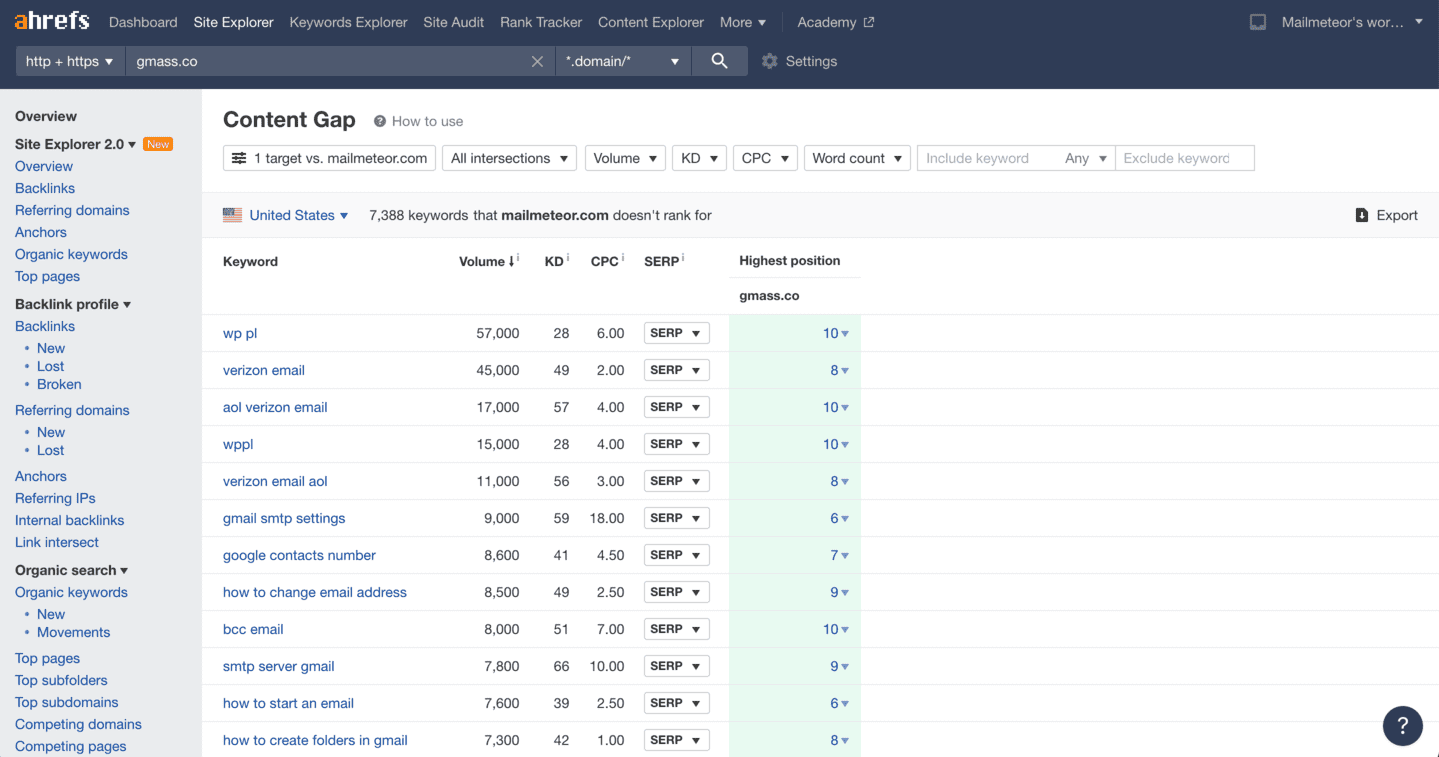
Task: Click the Volume column info icon
Action: [x=517, y=258]
